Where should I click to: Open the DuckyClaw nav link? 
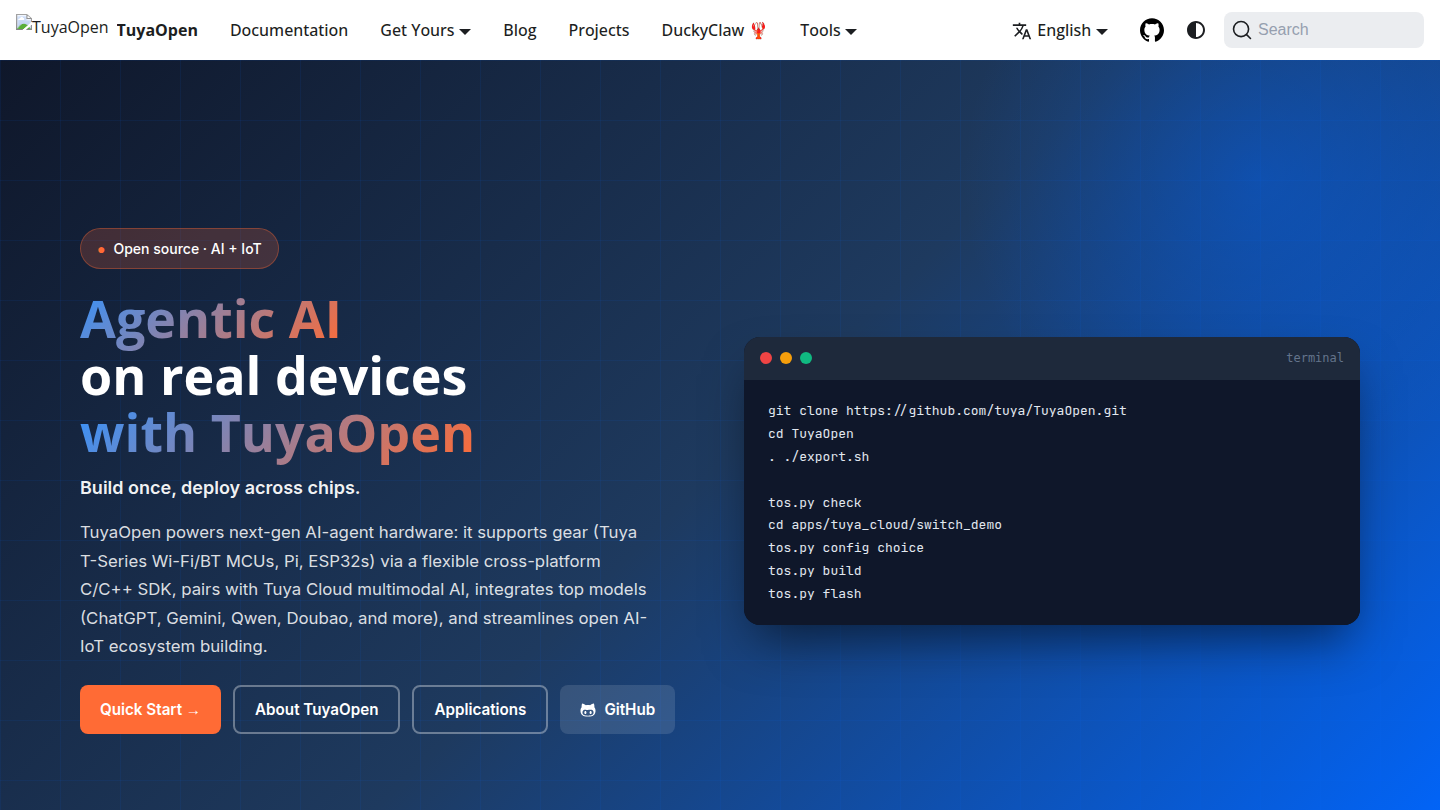pos(714,30)
